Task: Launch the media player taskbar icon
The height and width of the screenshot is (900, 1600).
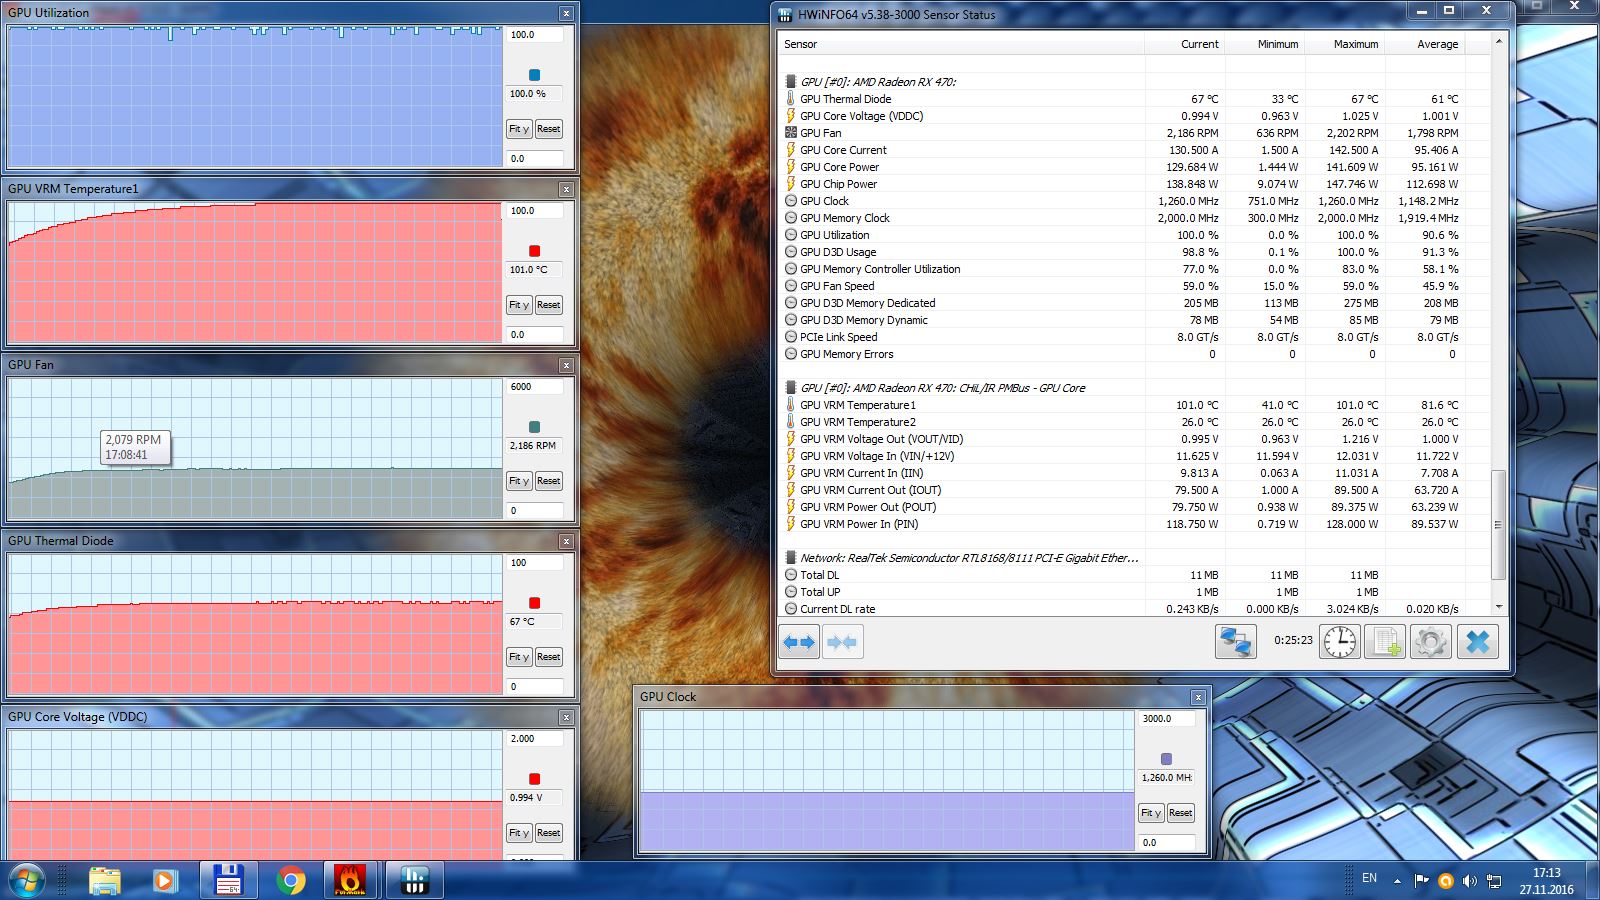Action: (x=166, y=880)
